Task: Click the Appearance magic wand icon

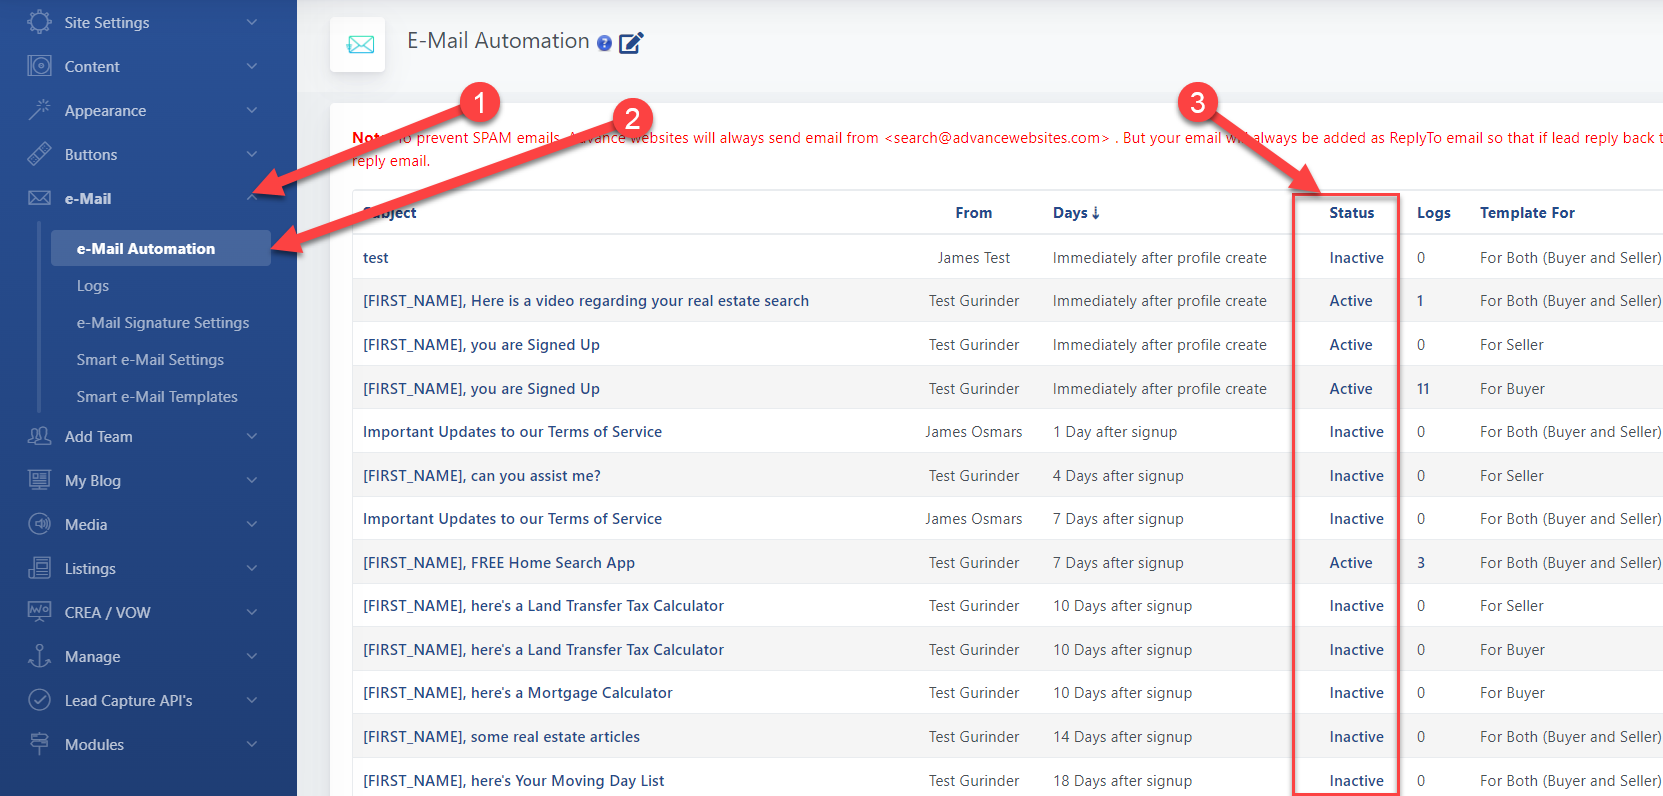Action: 39,110
